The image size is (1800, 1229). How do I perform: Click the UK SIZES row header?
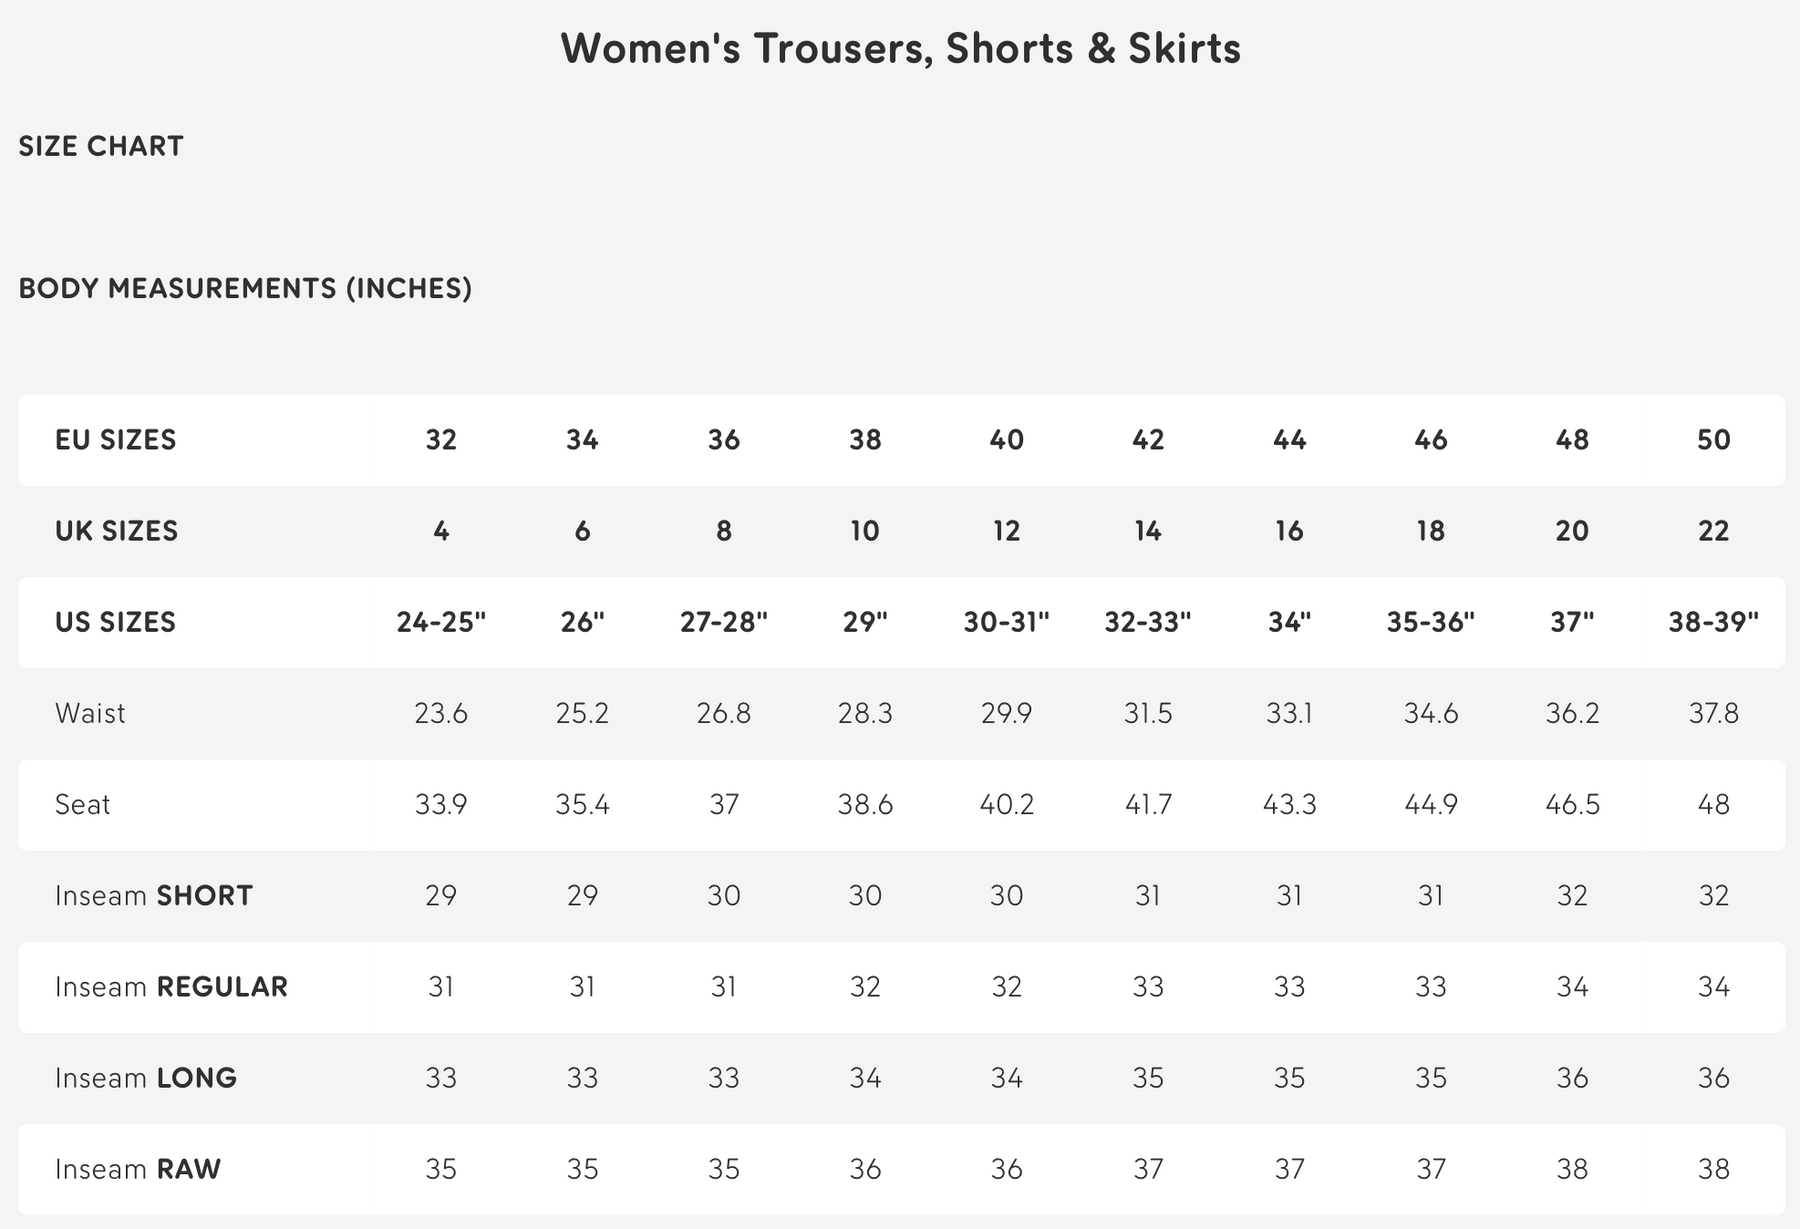116,531
